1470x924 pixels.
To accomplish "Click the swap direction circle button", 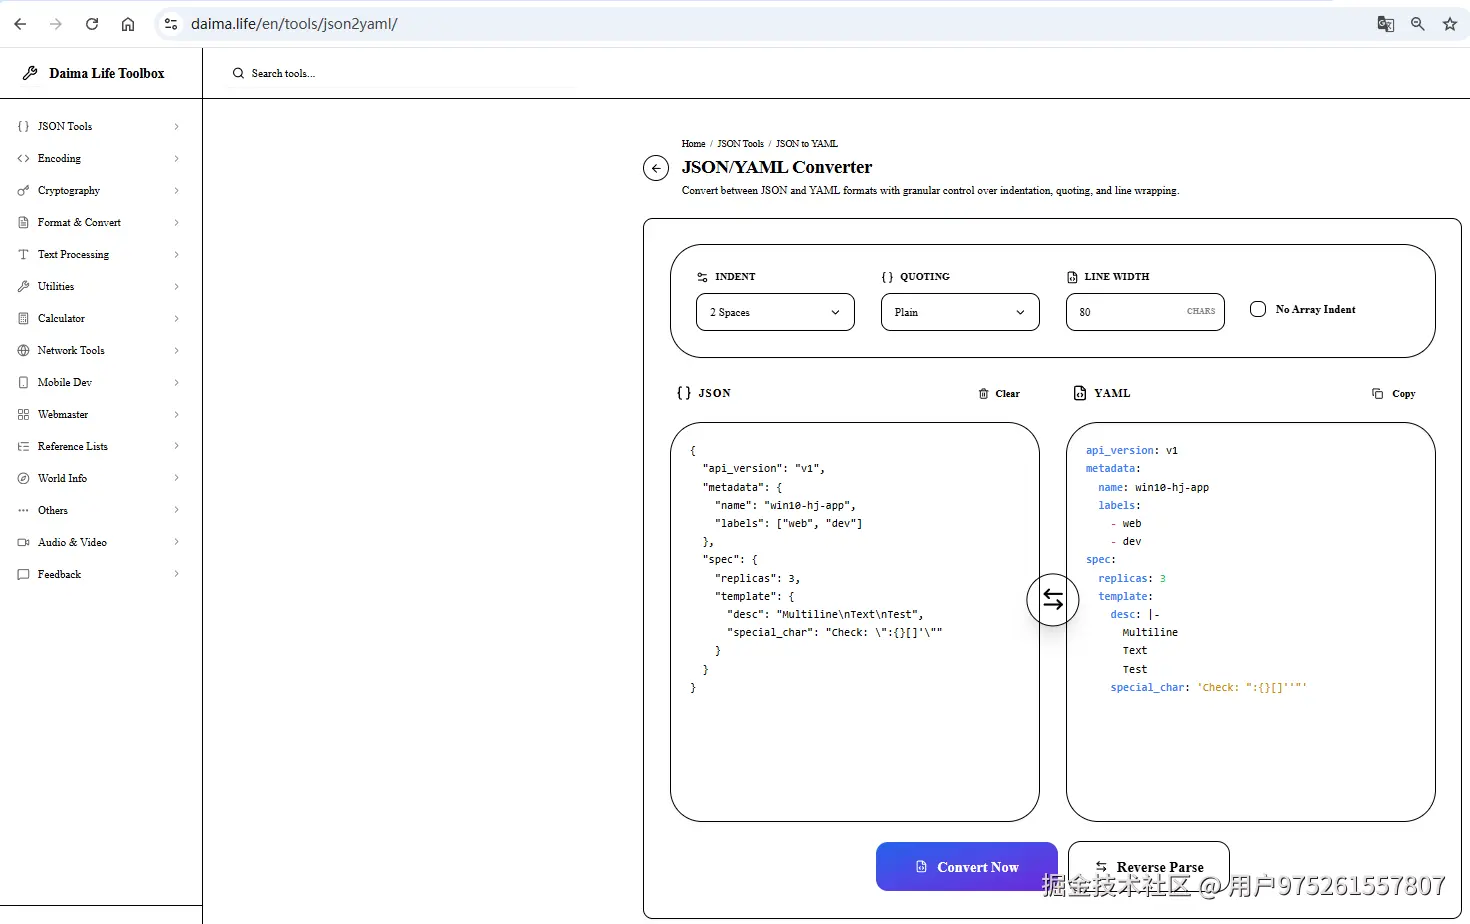I will coord(1053,599).
